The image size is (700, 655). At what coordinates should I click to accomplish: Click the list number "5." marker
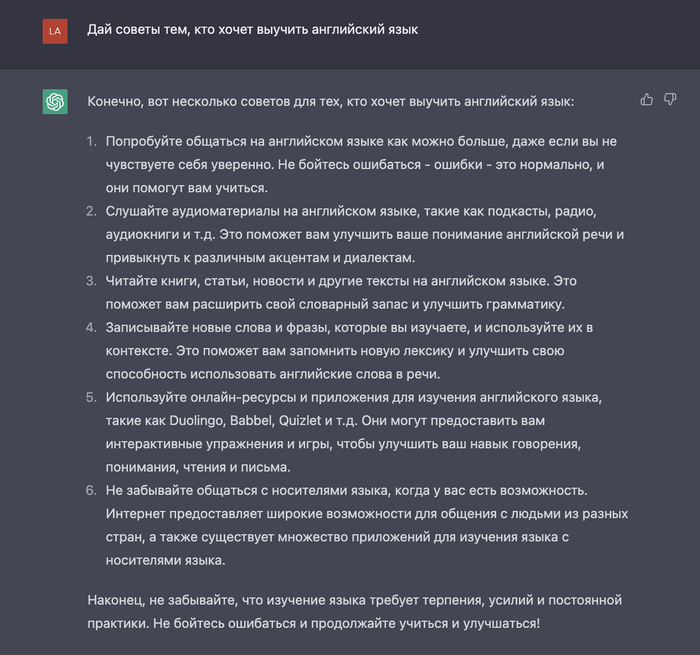coord(91,398)
